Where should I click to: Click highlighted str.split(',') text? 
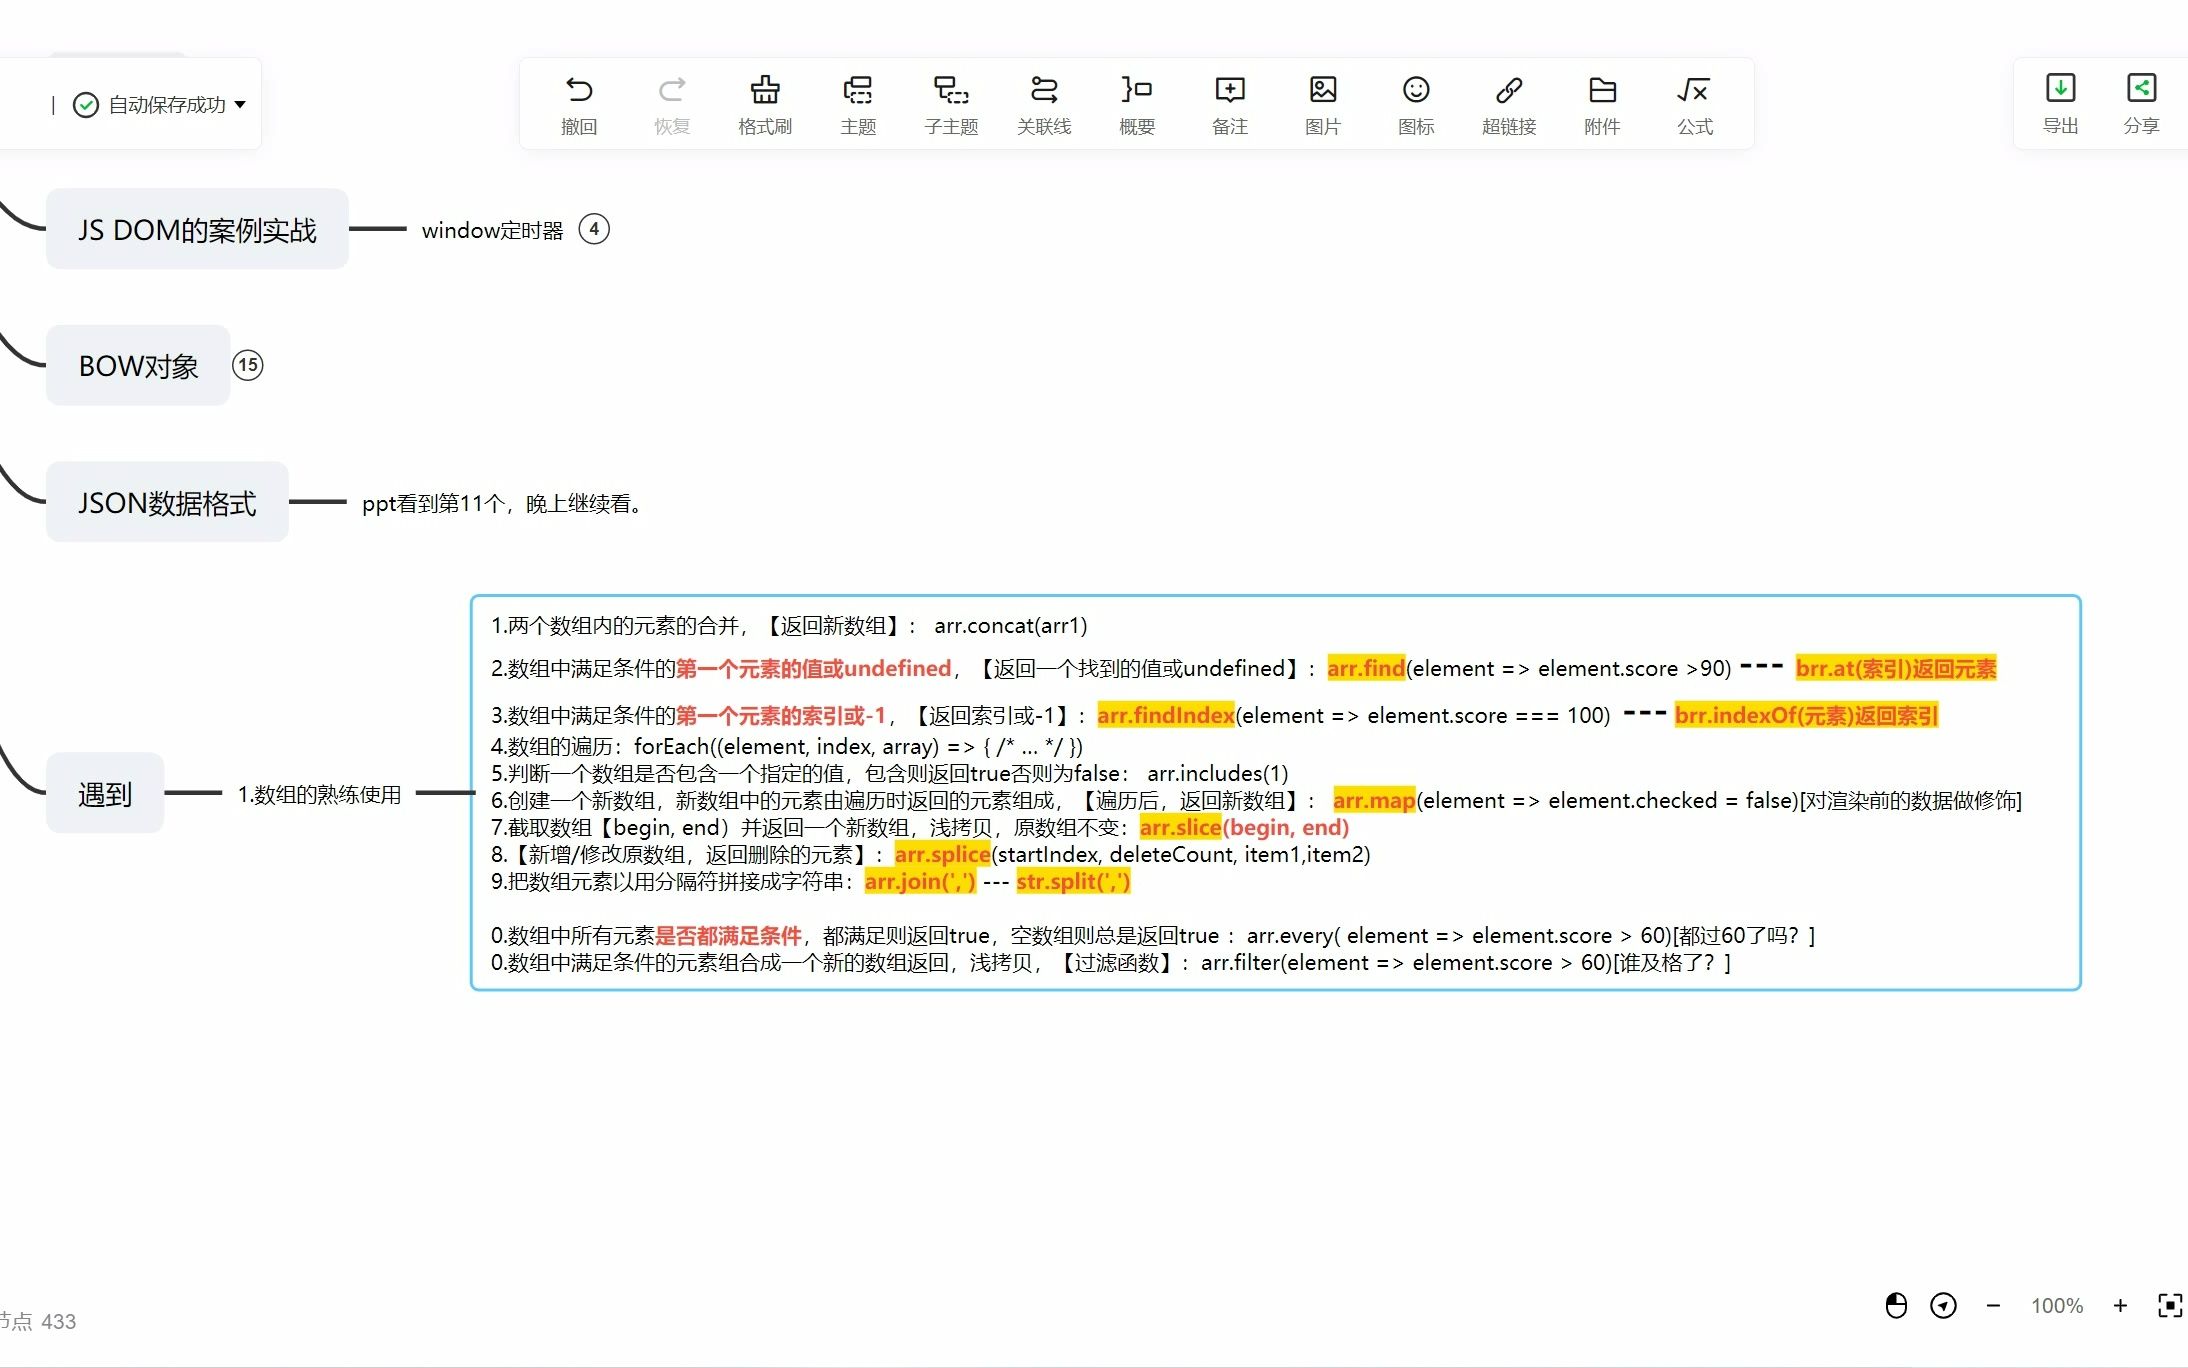[1073, 881]
